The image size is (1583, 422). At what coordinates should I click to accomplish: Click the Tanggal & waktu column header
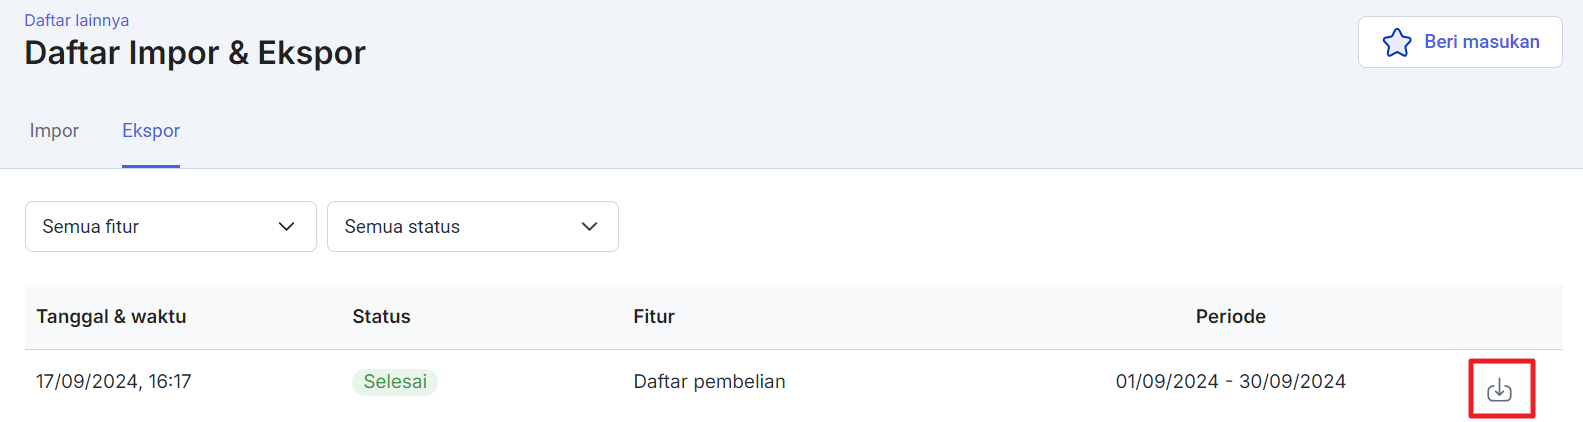(x=111, y=317)
